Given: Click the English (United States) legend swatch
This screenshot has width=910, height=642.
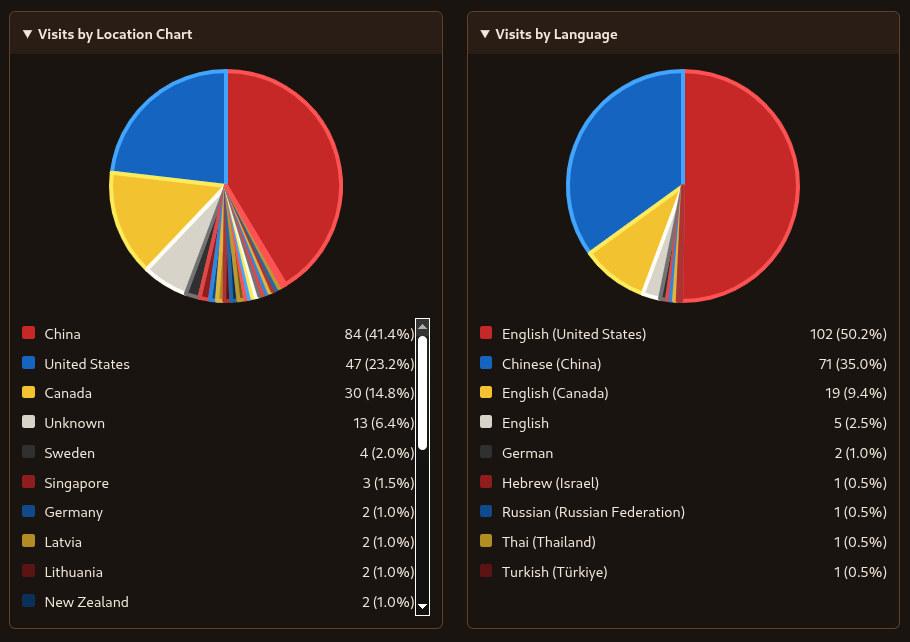Looking at the screenshot, I should [486, 333].
